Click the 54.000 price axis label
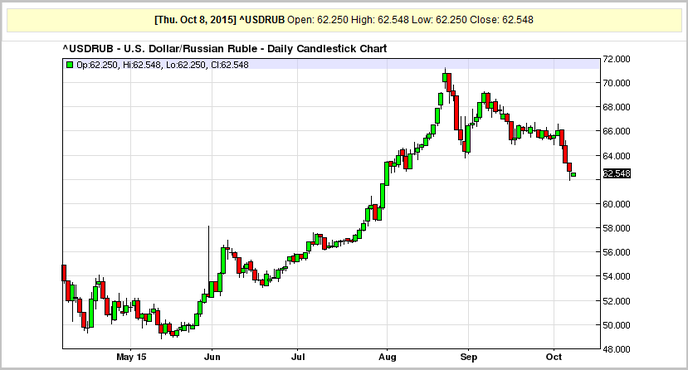The image size is (688, 370). [x=616, y=277]
